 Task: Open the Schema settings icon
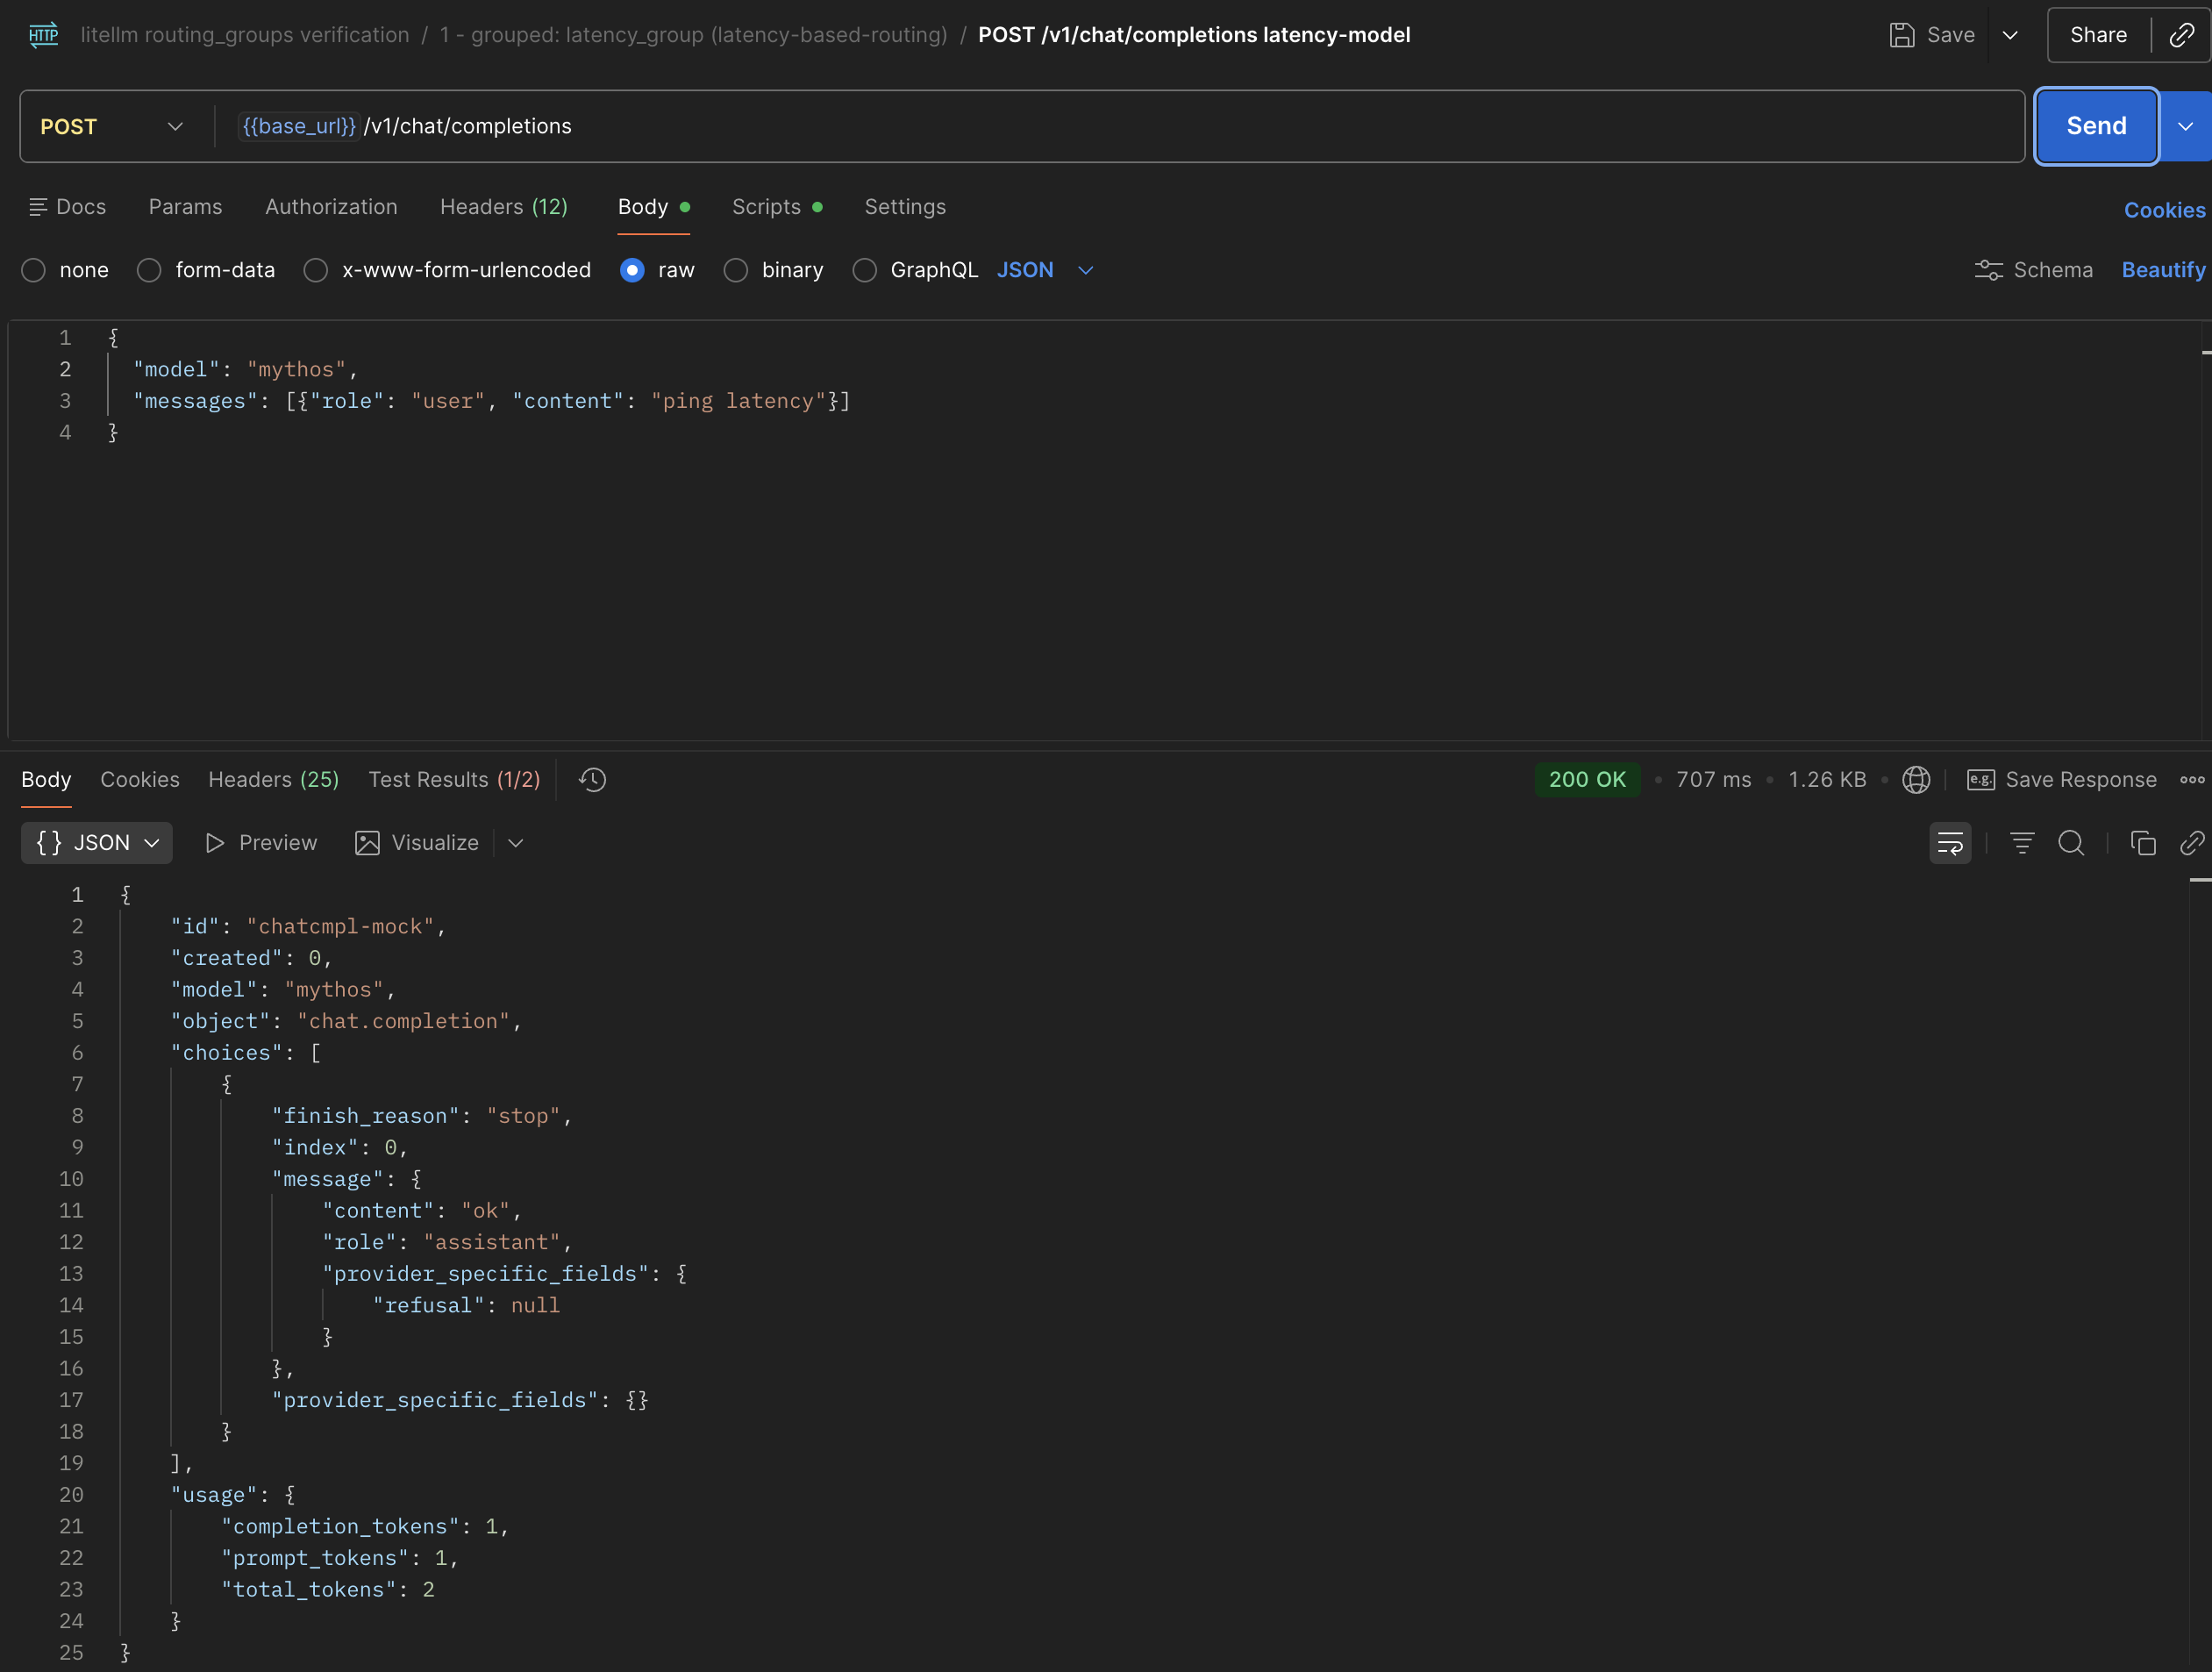pos(1988,270)
